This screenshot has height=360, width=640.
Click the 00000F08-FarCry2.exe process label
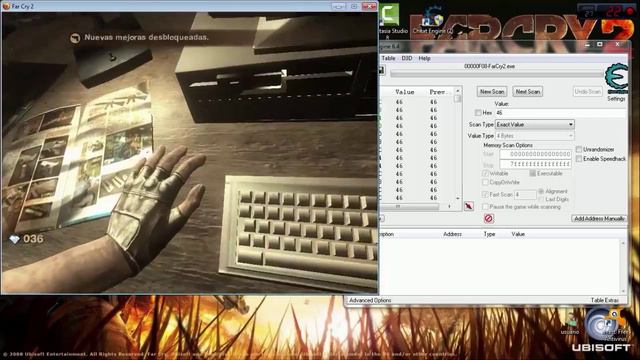point(489,66)
